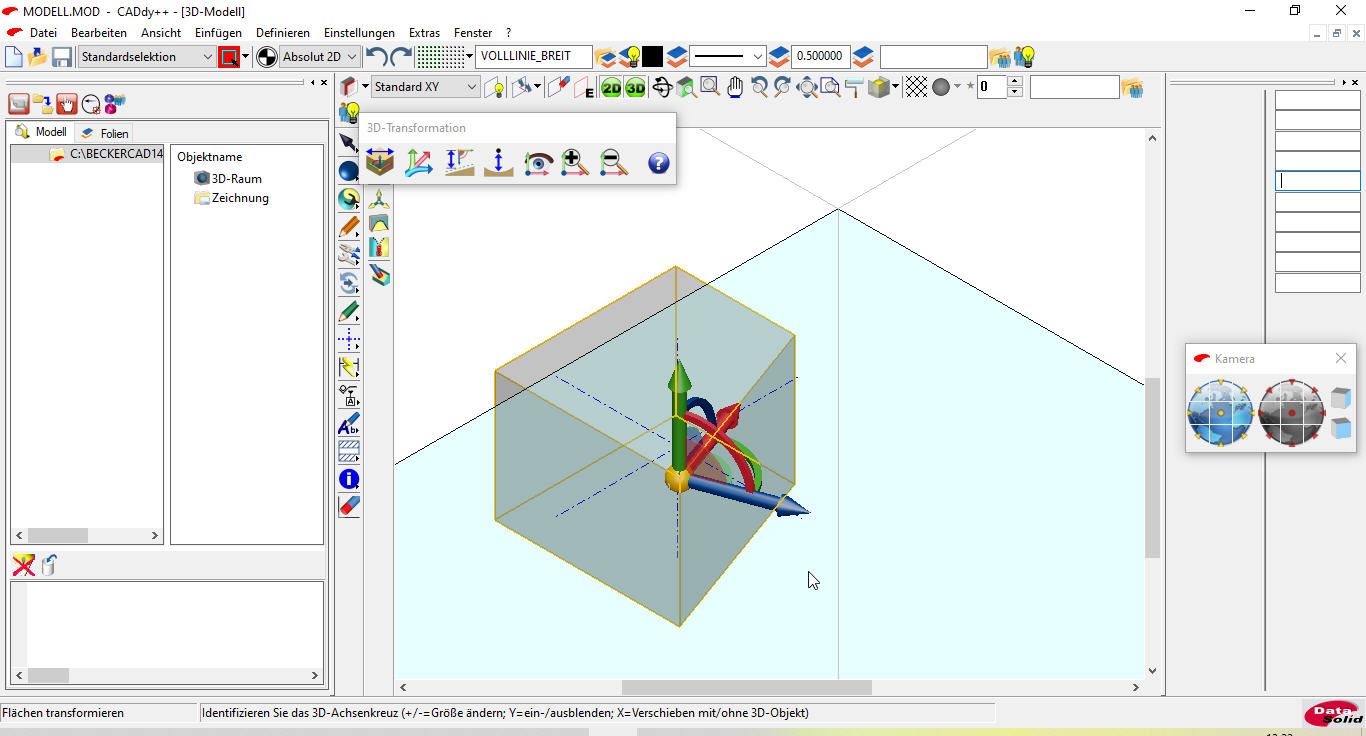Click the zoom-all arrows magnifier icon

click(807, 88)
